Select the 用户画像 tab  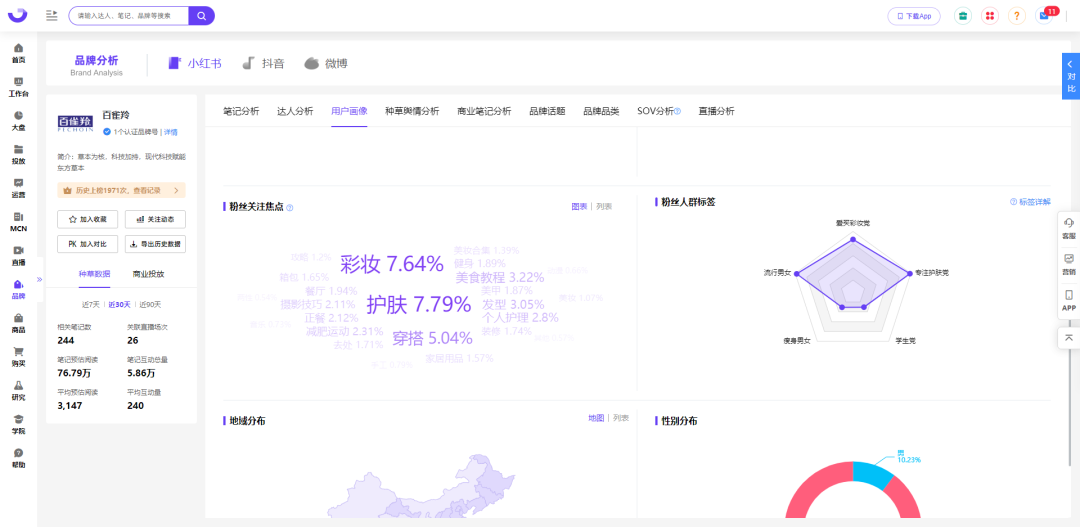pyautogui.click(x=349, y=111)
